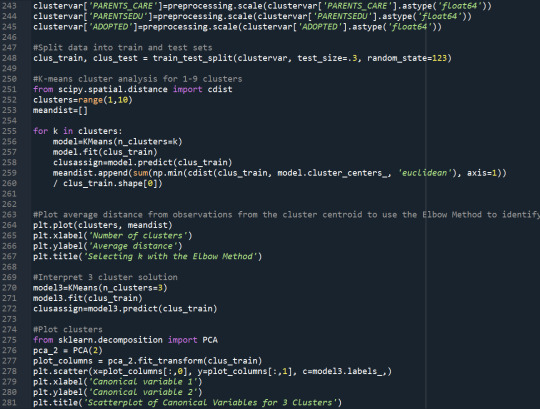Click 'pca_2.fit_transform(clus_train)' expression
The image size is (540, 409).
185,361
